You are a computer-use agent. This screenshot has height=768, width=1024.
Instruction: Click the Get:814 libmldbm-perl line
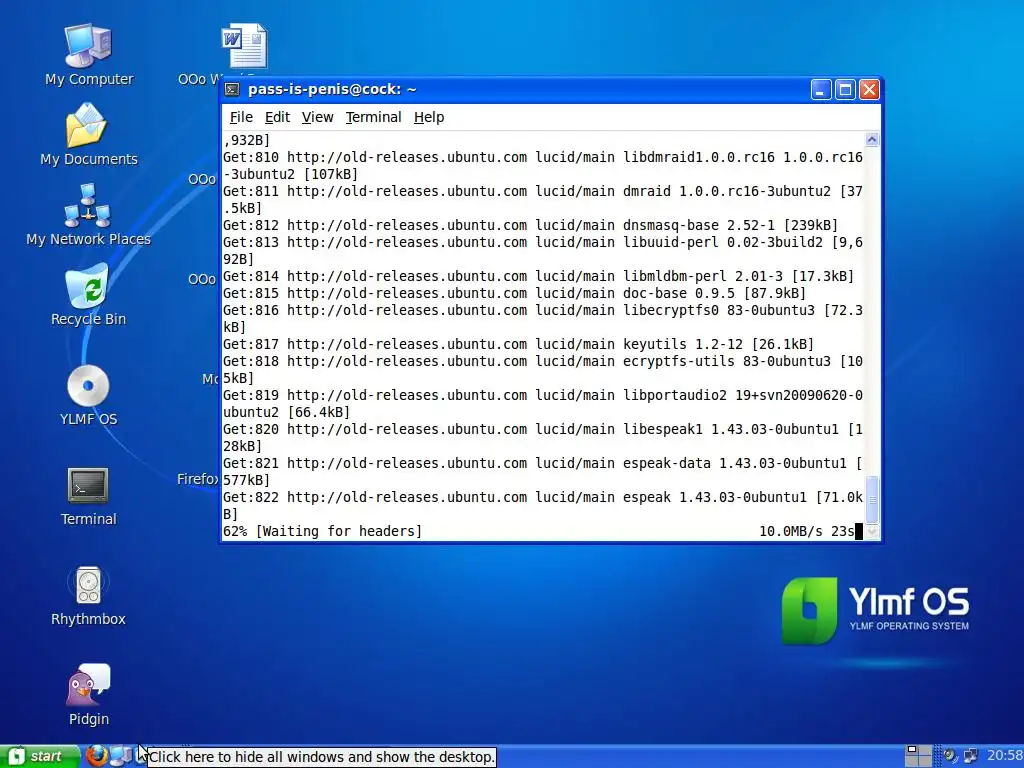click(539, 276)
